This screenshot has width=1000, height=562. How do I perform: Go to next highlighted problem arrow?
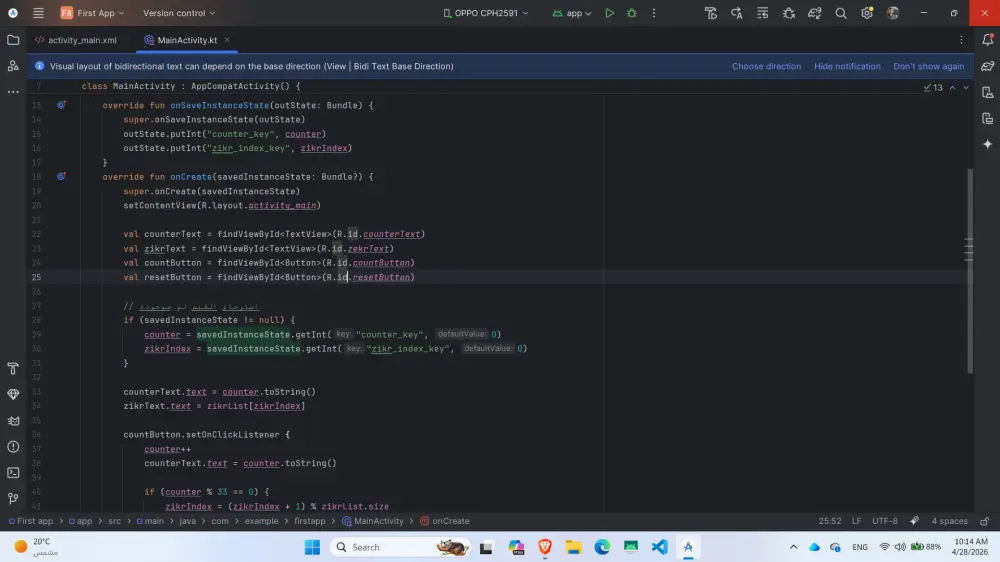coord(966,87)
